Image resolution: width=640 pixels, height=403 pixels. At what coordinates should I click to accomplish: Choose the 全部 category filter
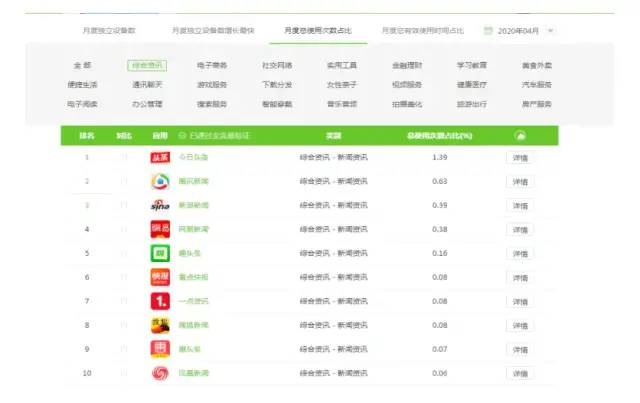tap(82, 65)
